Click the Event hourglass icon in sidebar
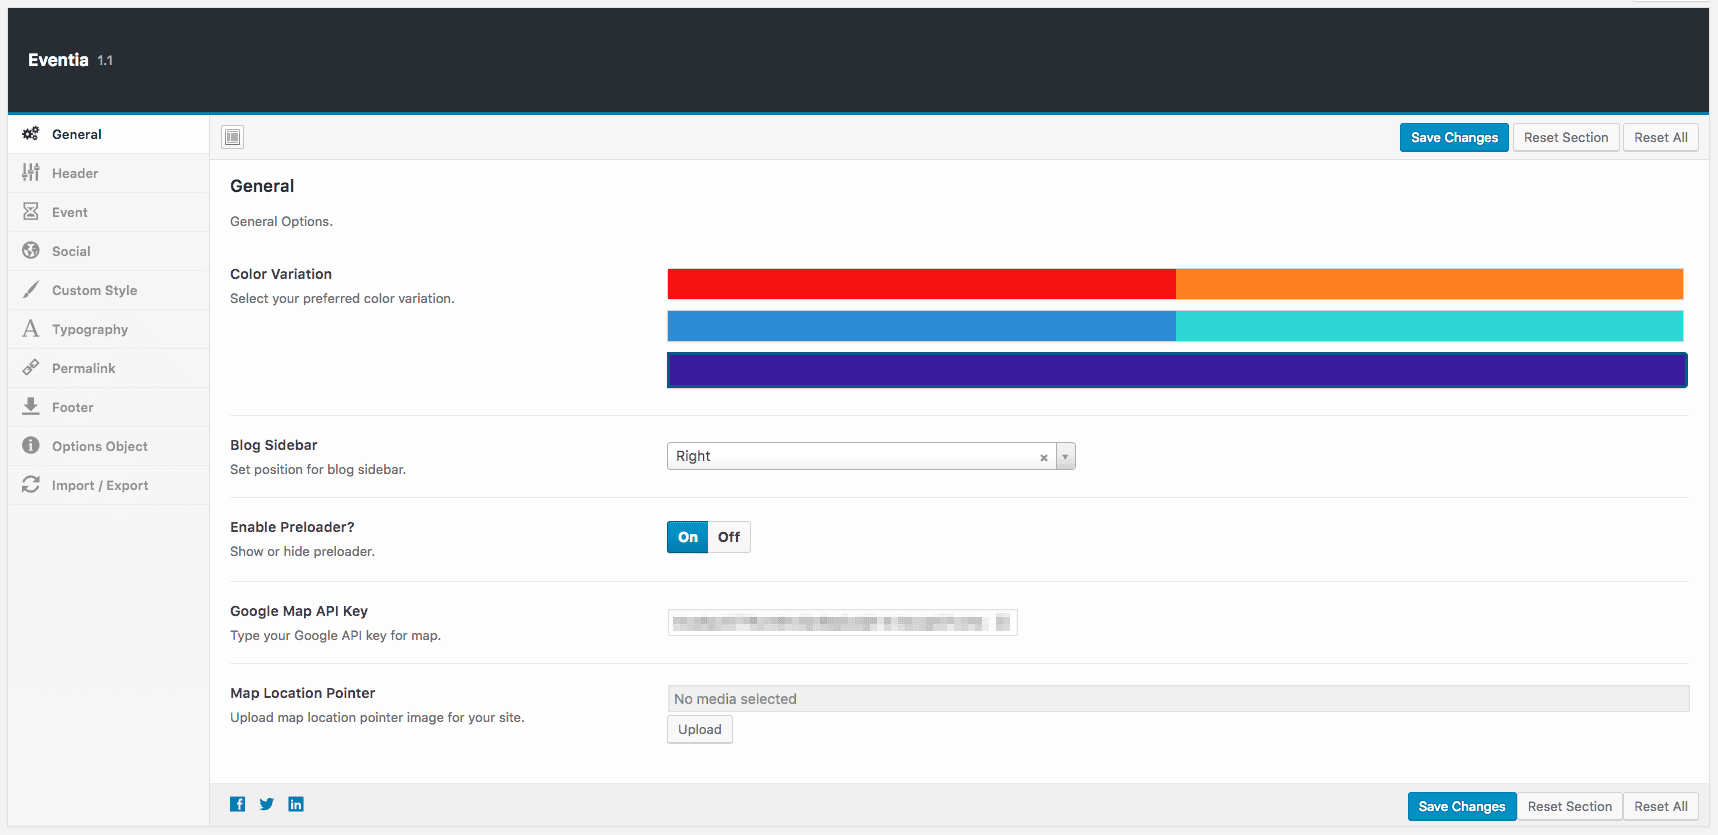The image size is (1718, 835). 31,212
